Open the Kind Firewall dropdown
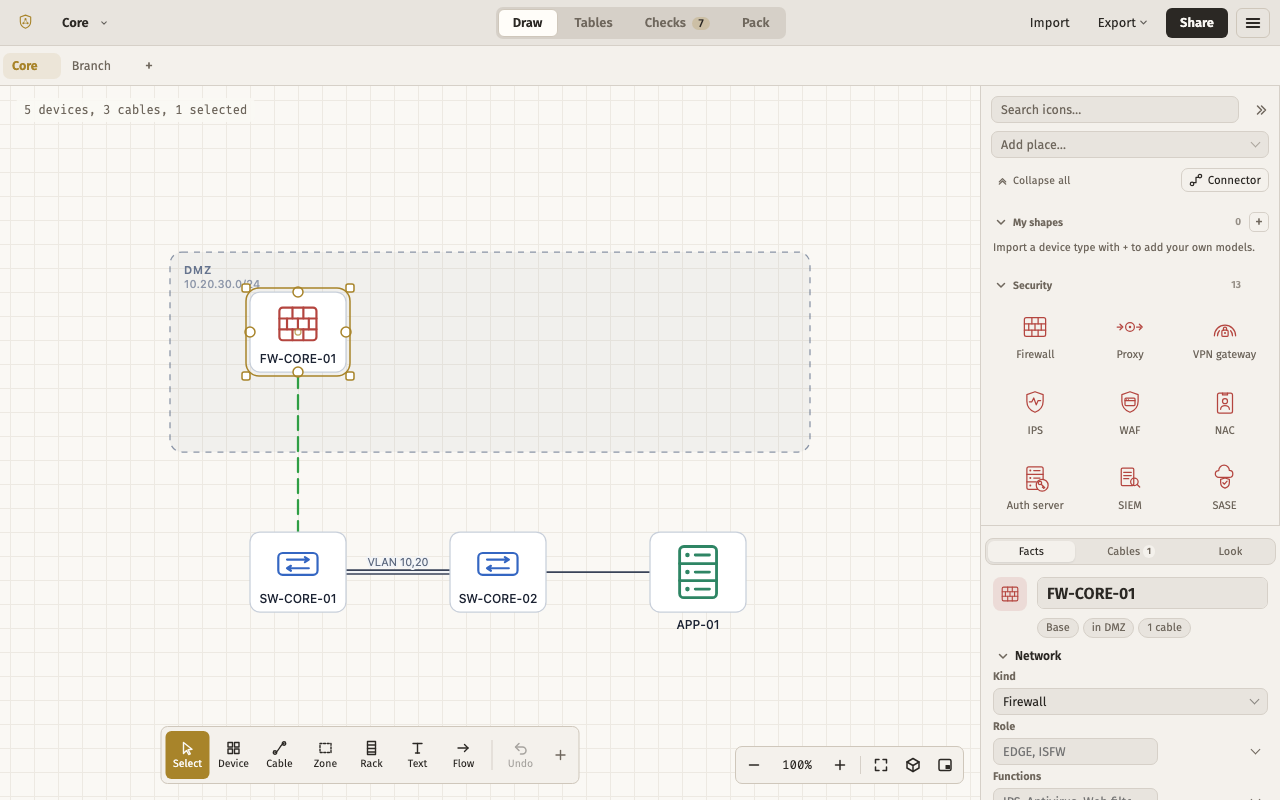Image resolution: width=1280 pixels, height=800 pixels. click(x=1130, y=701)
